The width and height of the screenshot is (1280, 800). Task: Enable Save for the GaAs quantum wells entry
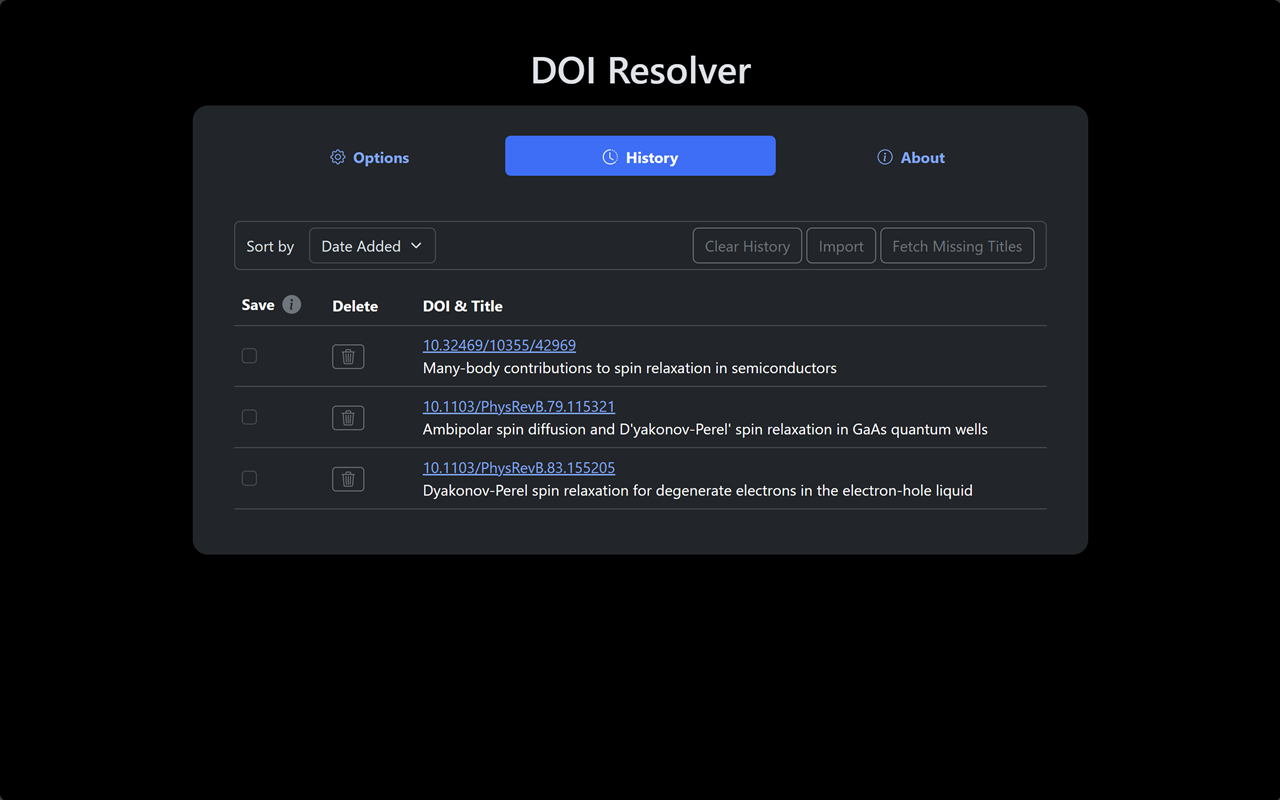pyautogui.click(x=249, y=417)
